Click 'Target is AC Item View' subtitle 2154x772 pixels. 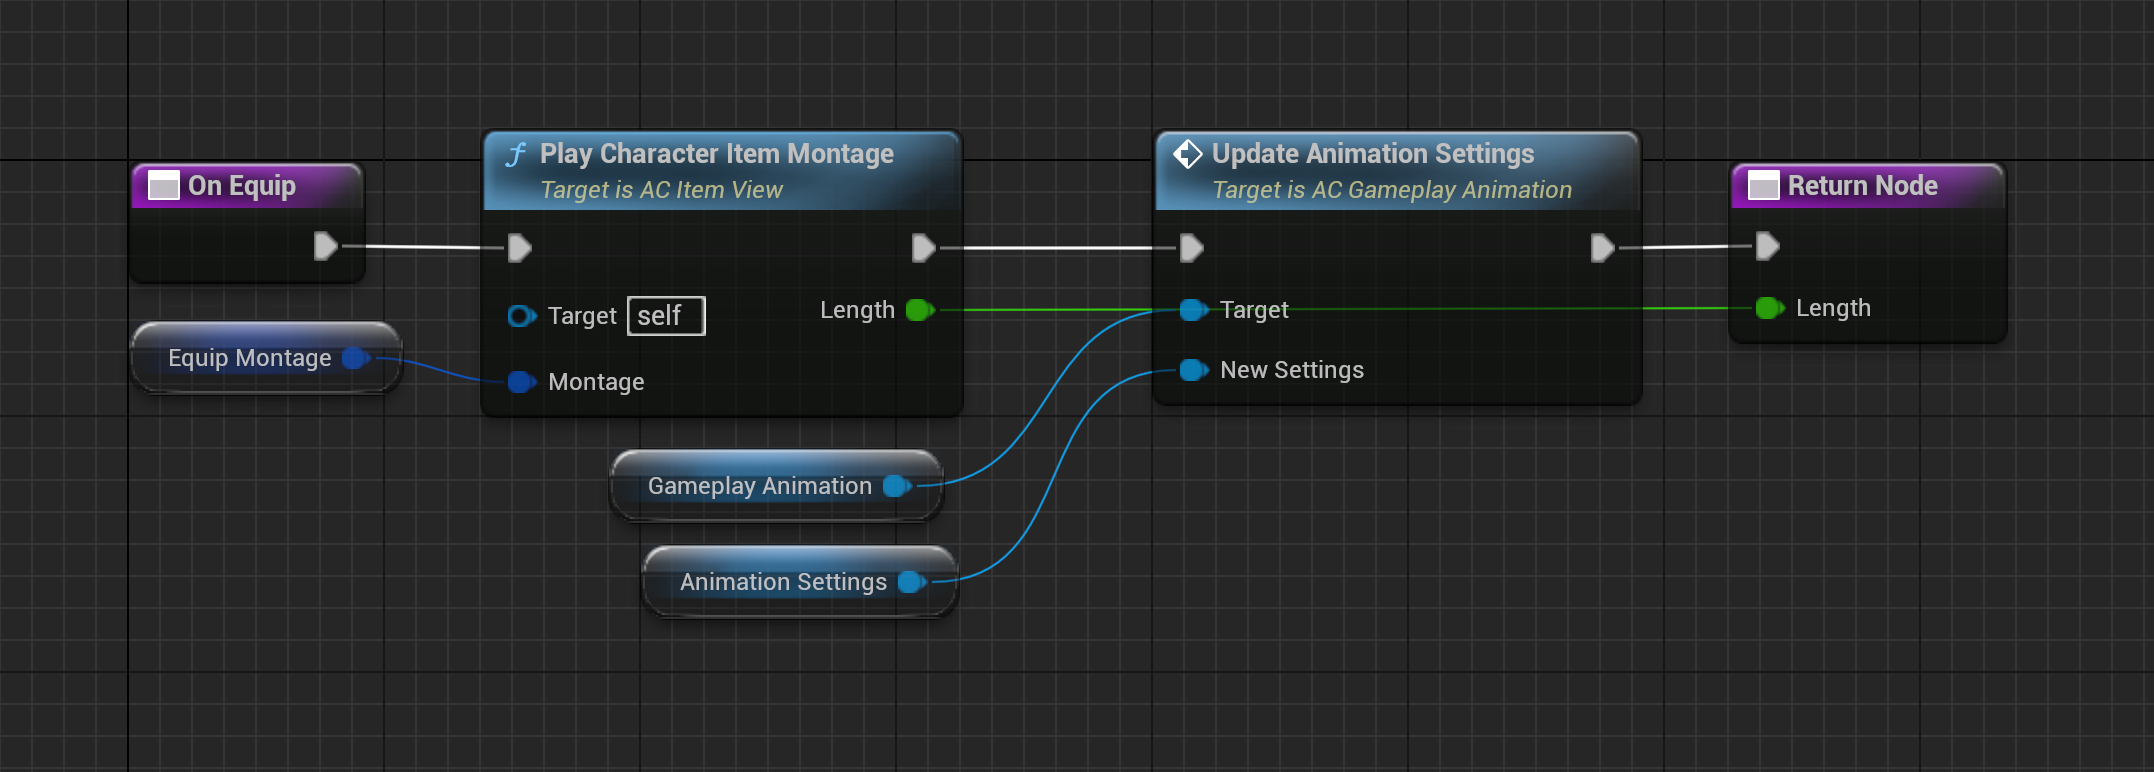point(661,190)
